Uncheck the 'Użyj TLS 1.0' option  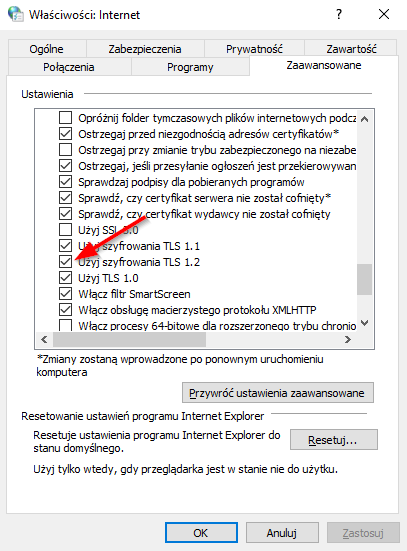[x=65, y=278]
